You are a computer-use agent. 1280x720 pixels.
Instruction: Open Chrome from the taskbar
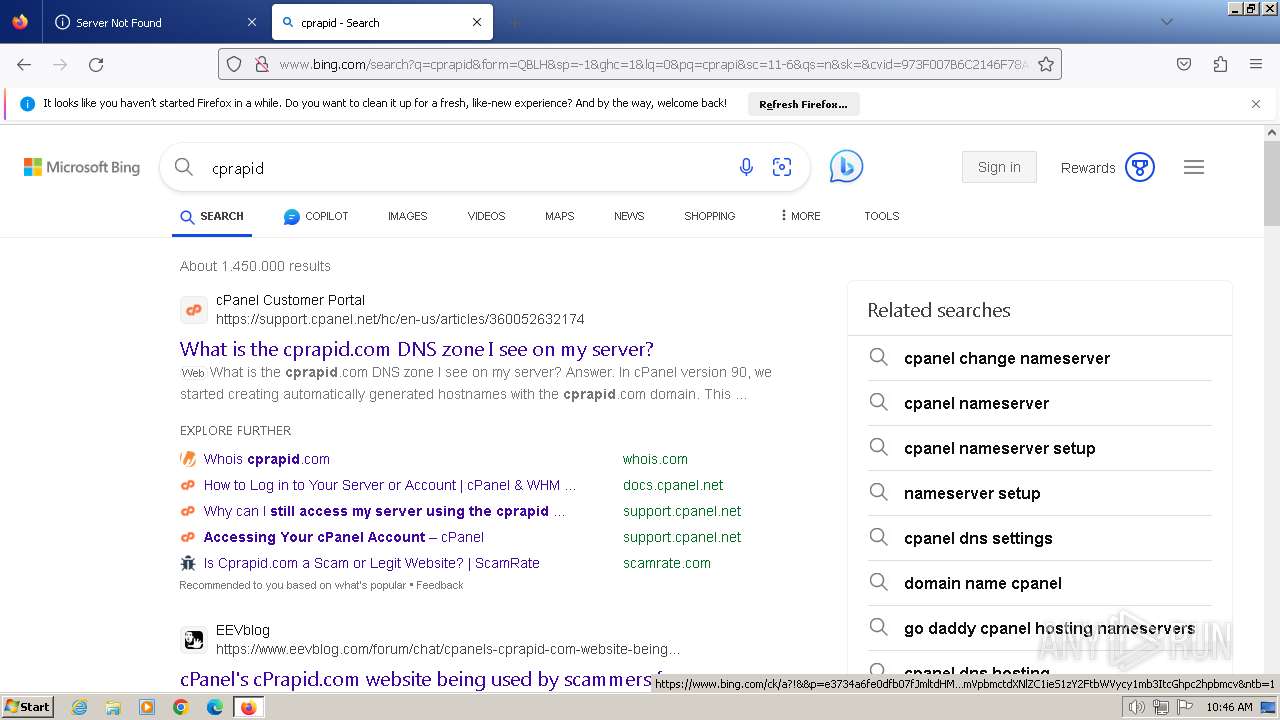point(181,707)
